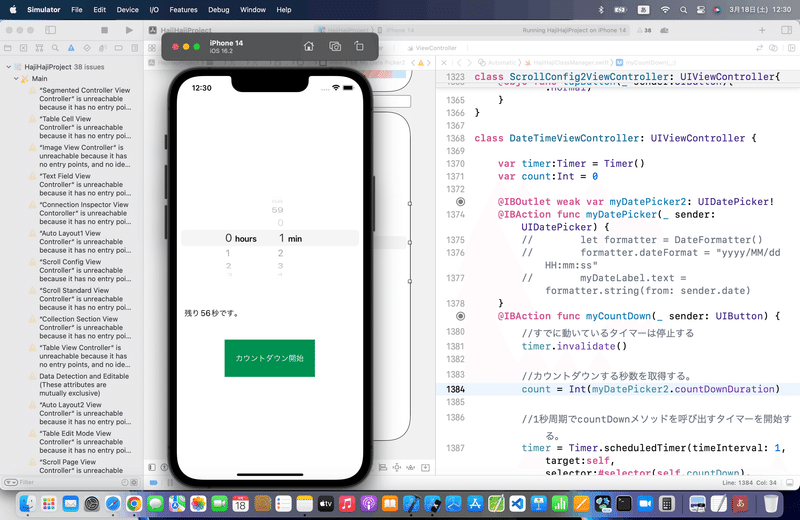Open the Trash in the Dock
800x520 pixels.
[x=770, y=504]
